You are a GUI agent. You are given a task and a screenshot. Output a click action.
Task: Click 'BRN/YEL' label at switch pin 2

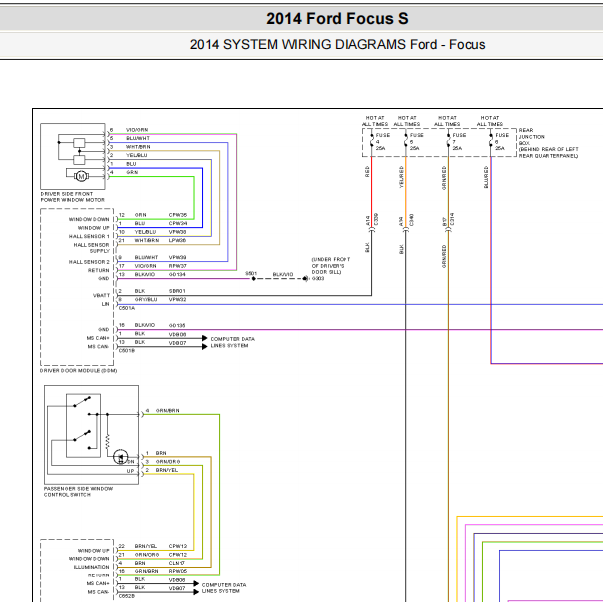tap(167, 470)
